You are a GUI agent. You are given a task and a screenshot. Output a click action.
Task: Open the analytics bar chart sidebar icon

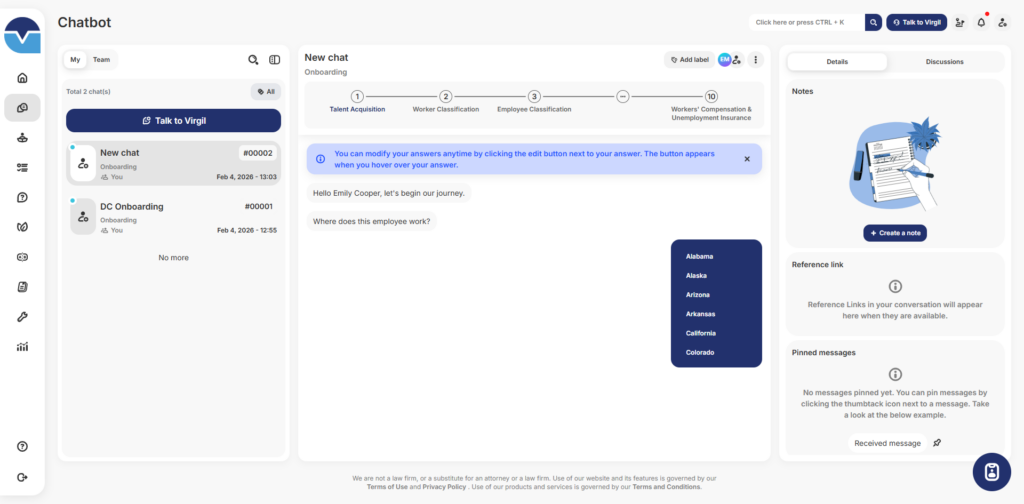click(22, 347)
